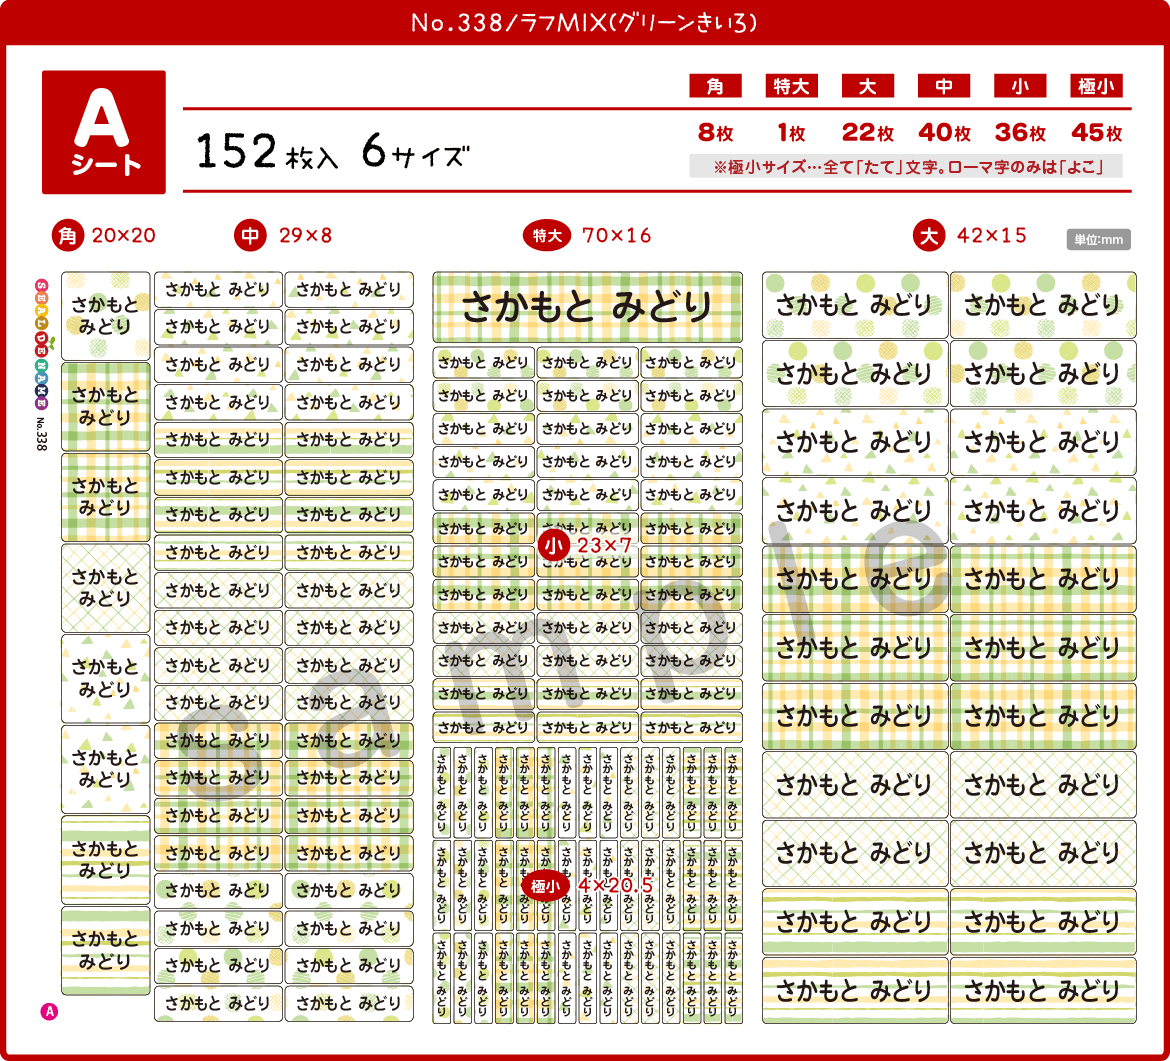Click the 中 29×8 round badge
The height and width of the screenshot is (1061, 1170).
coord(250,236)
